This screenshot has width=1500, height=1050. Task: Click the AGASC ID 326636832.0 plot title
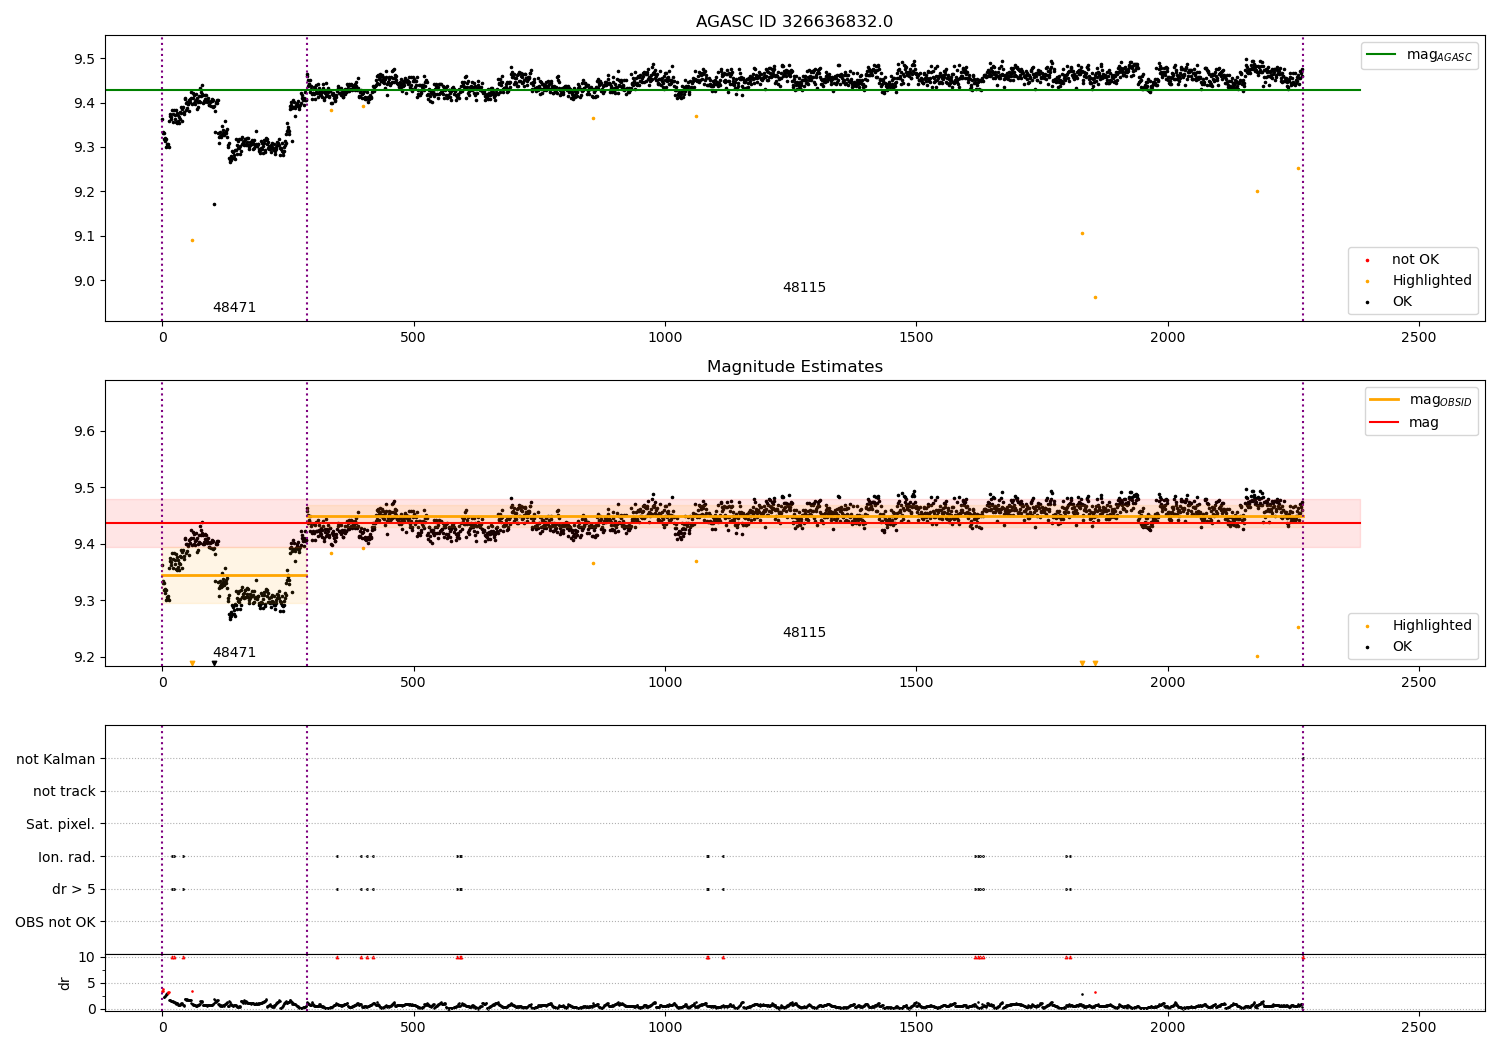pyautogui.click(x=794, y=22)
